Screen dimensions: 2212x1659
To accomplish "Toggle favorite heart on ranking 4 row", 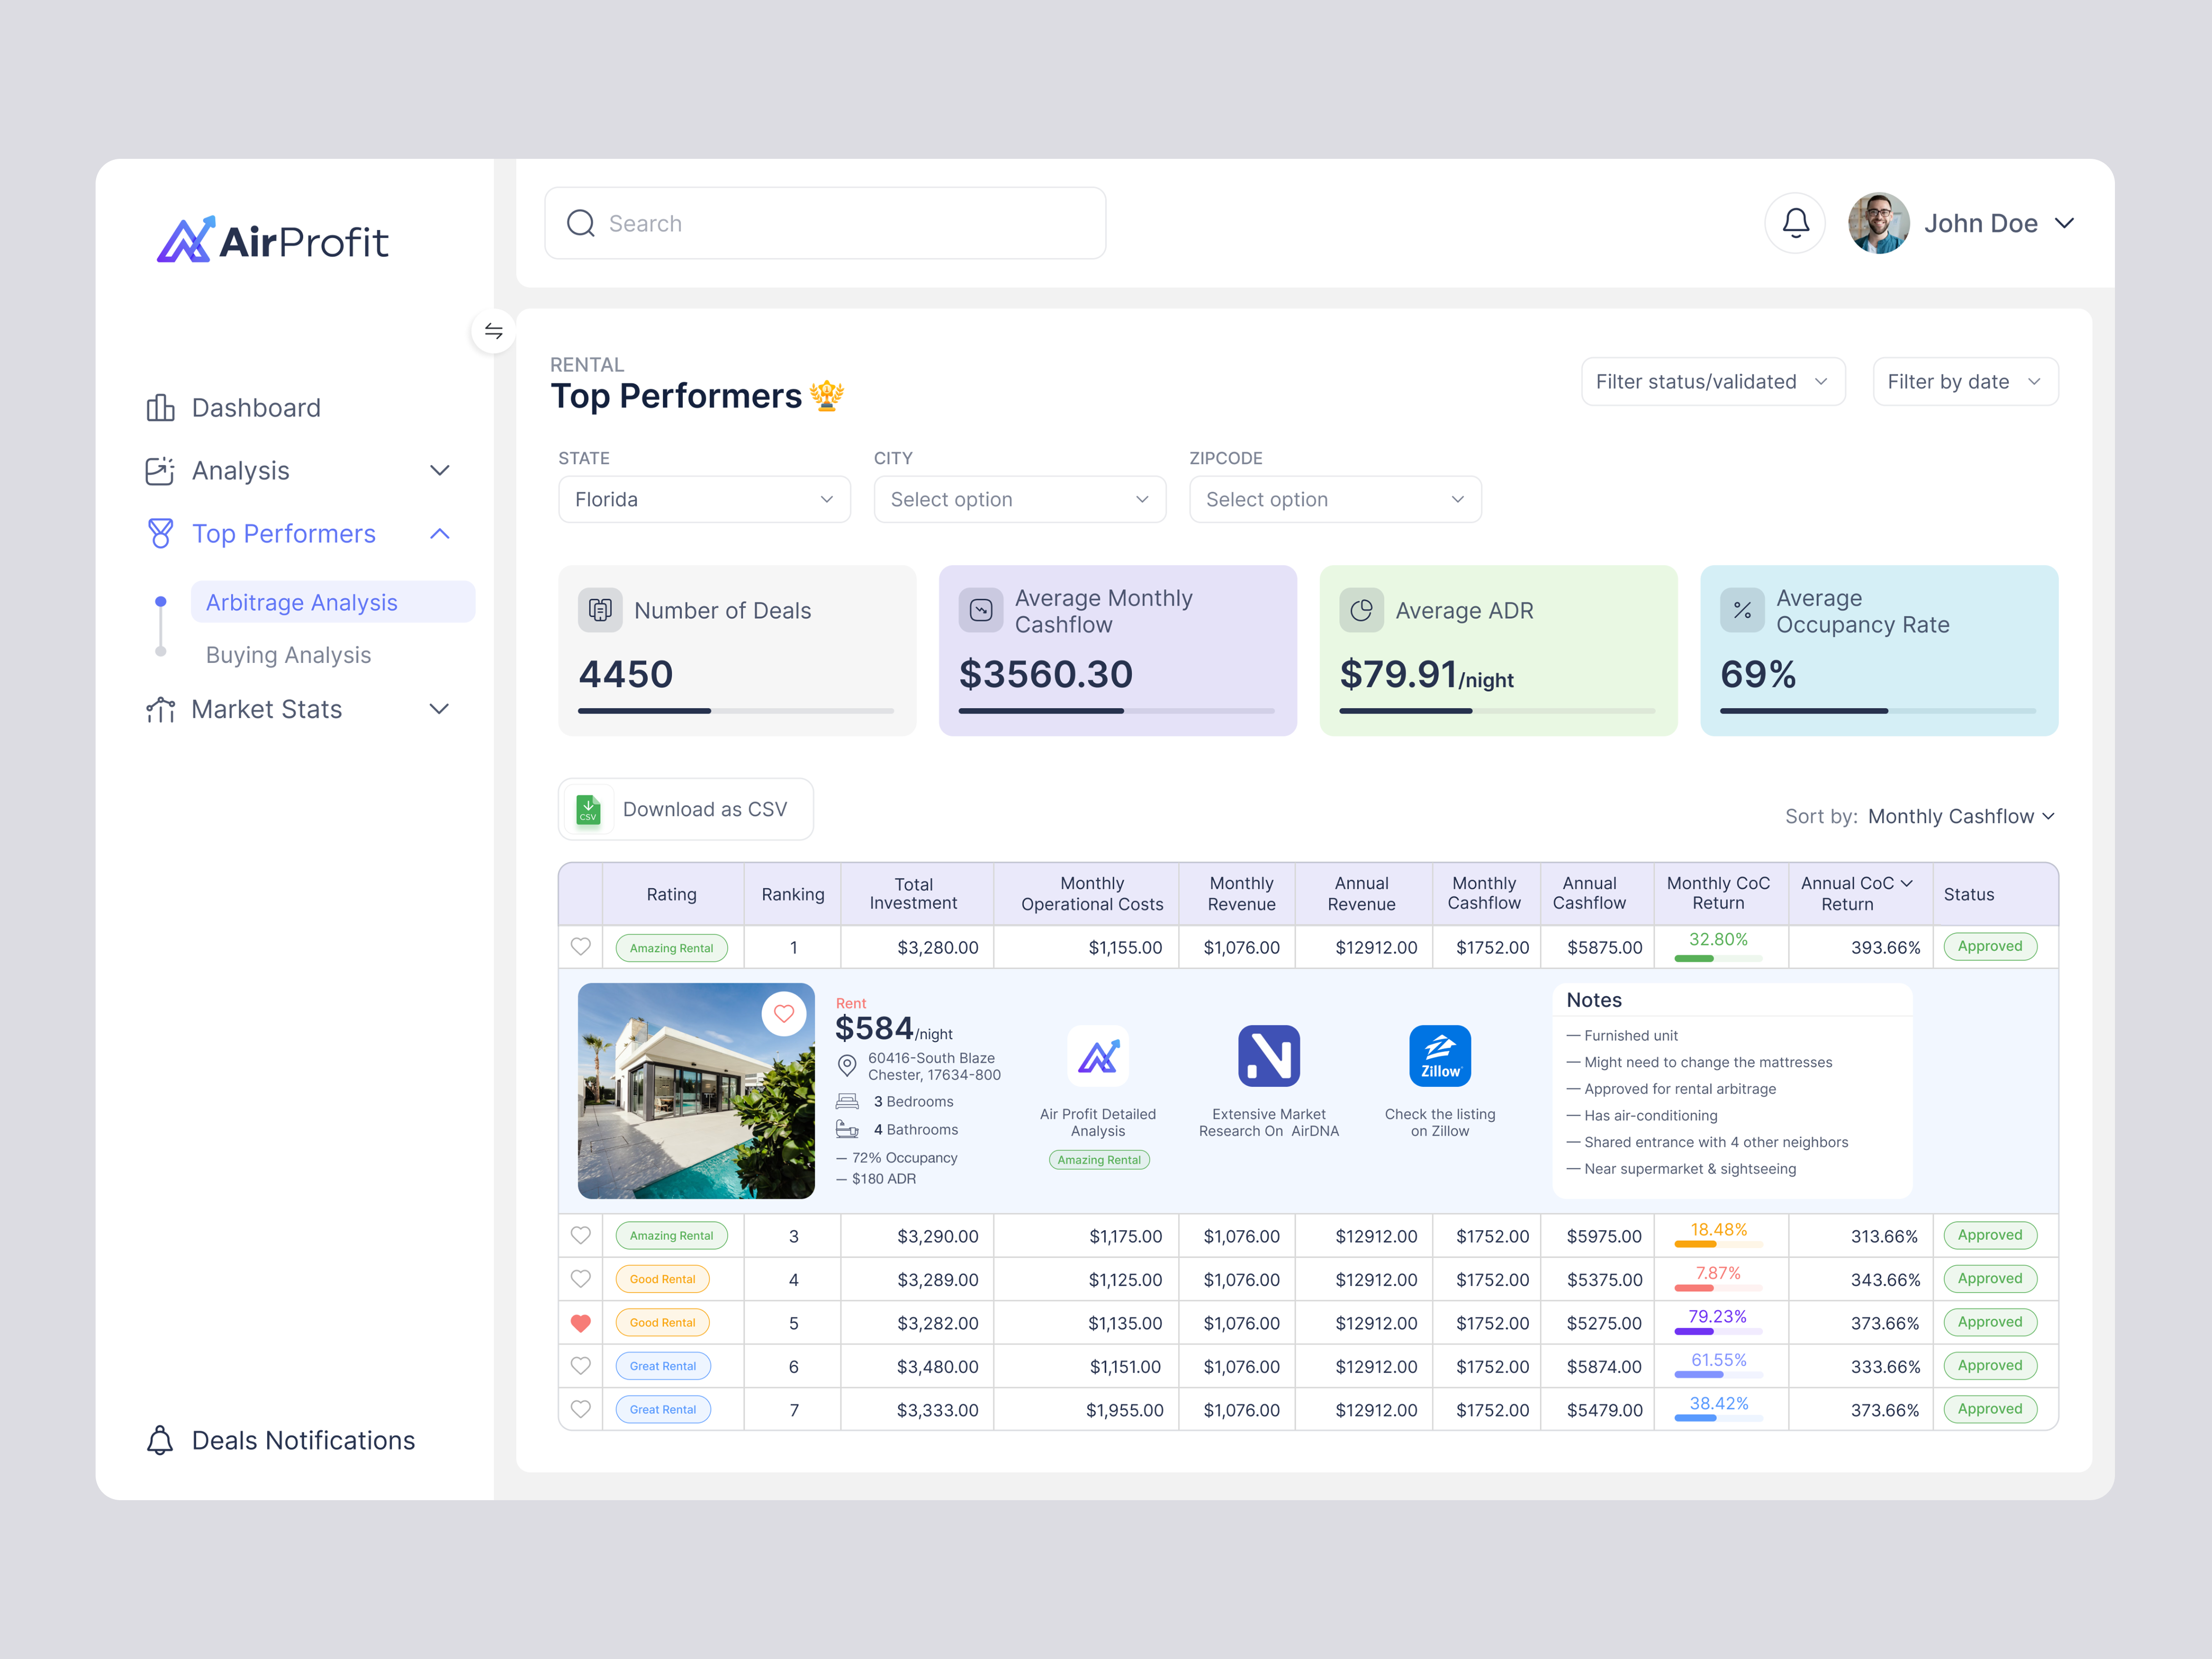I will click(581, 1278).
